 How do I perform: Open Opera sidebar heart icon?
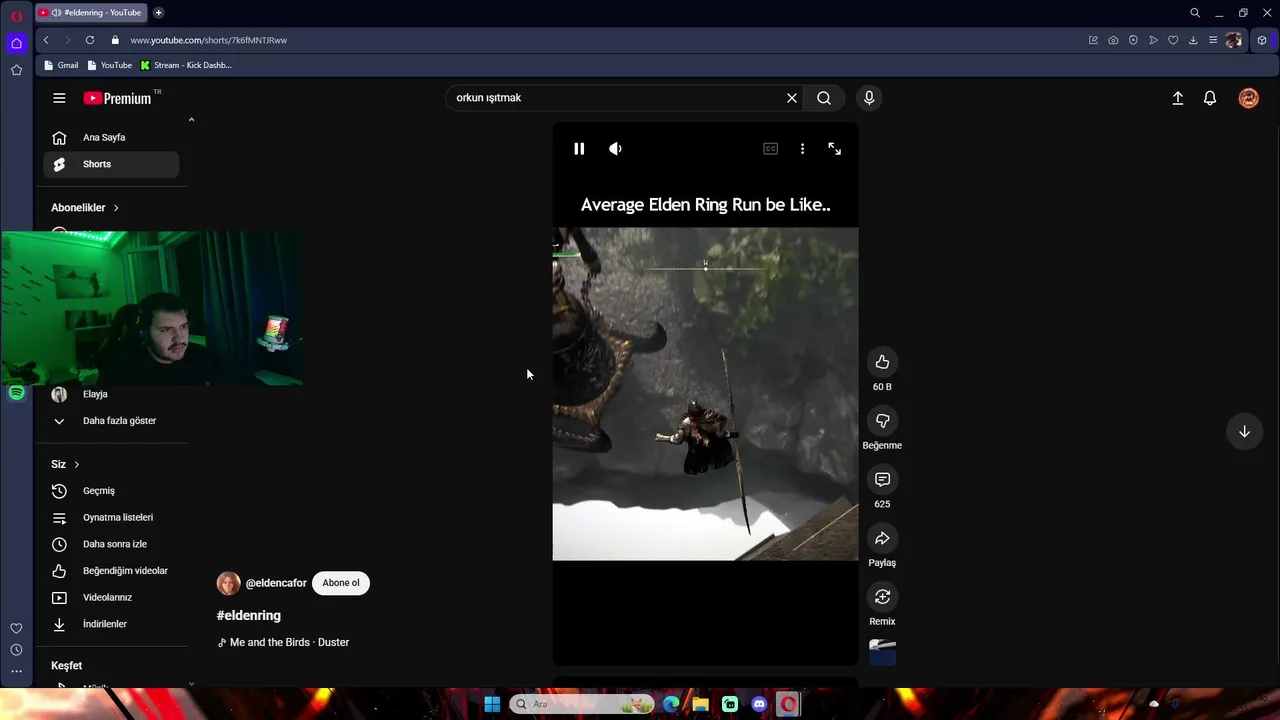pyautogui.click(x=16, y=628)
